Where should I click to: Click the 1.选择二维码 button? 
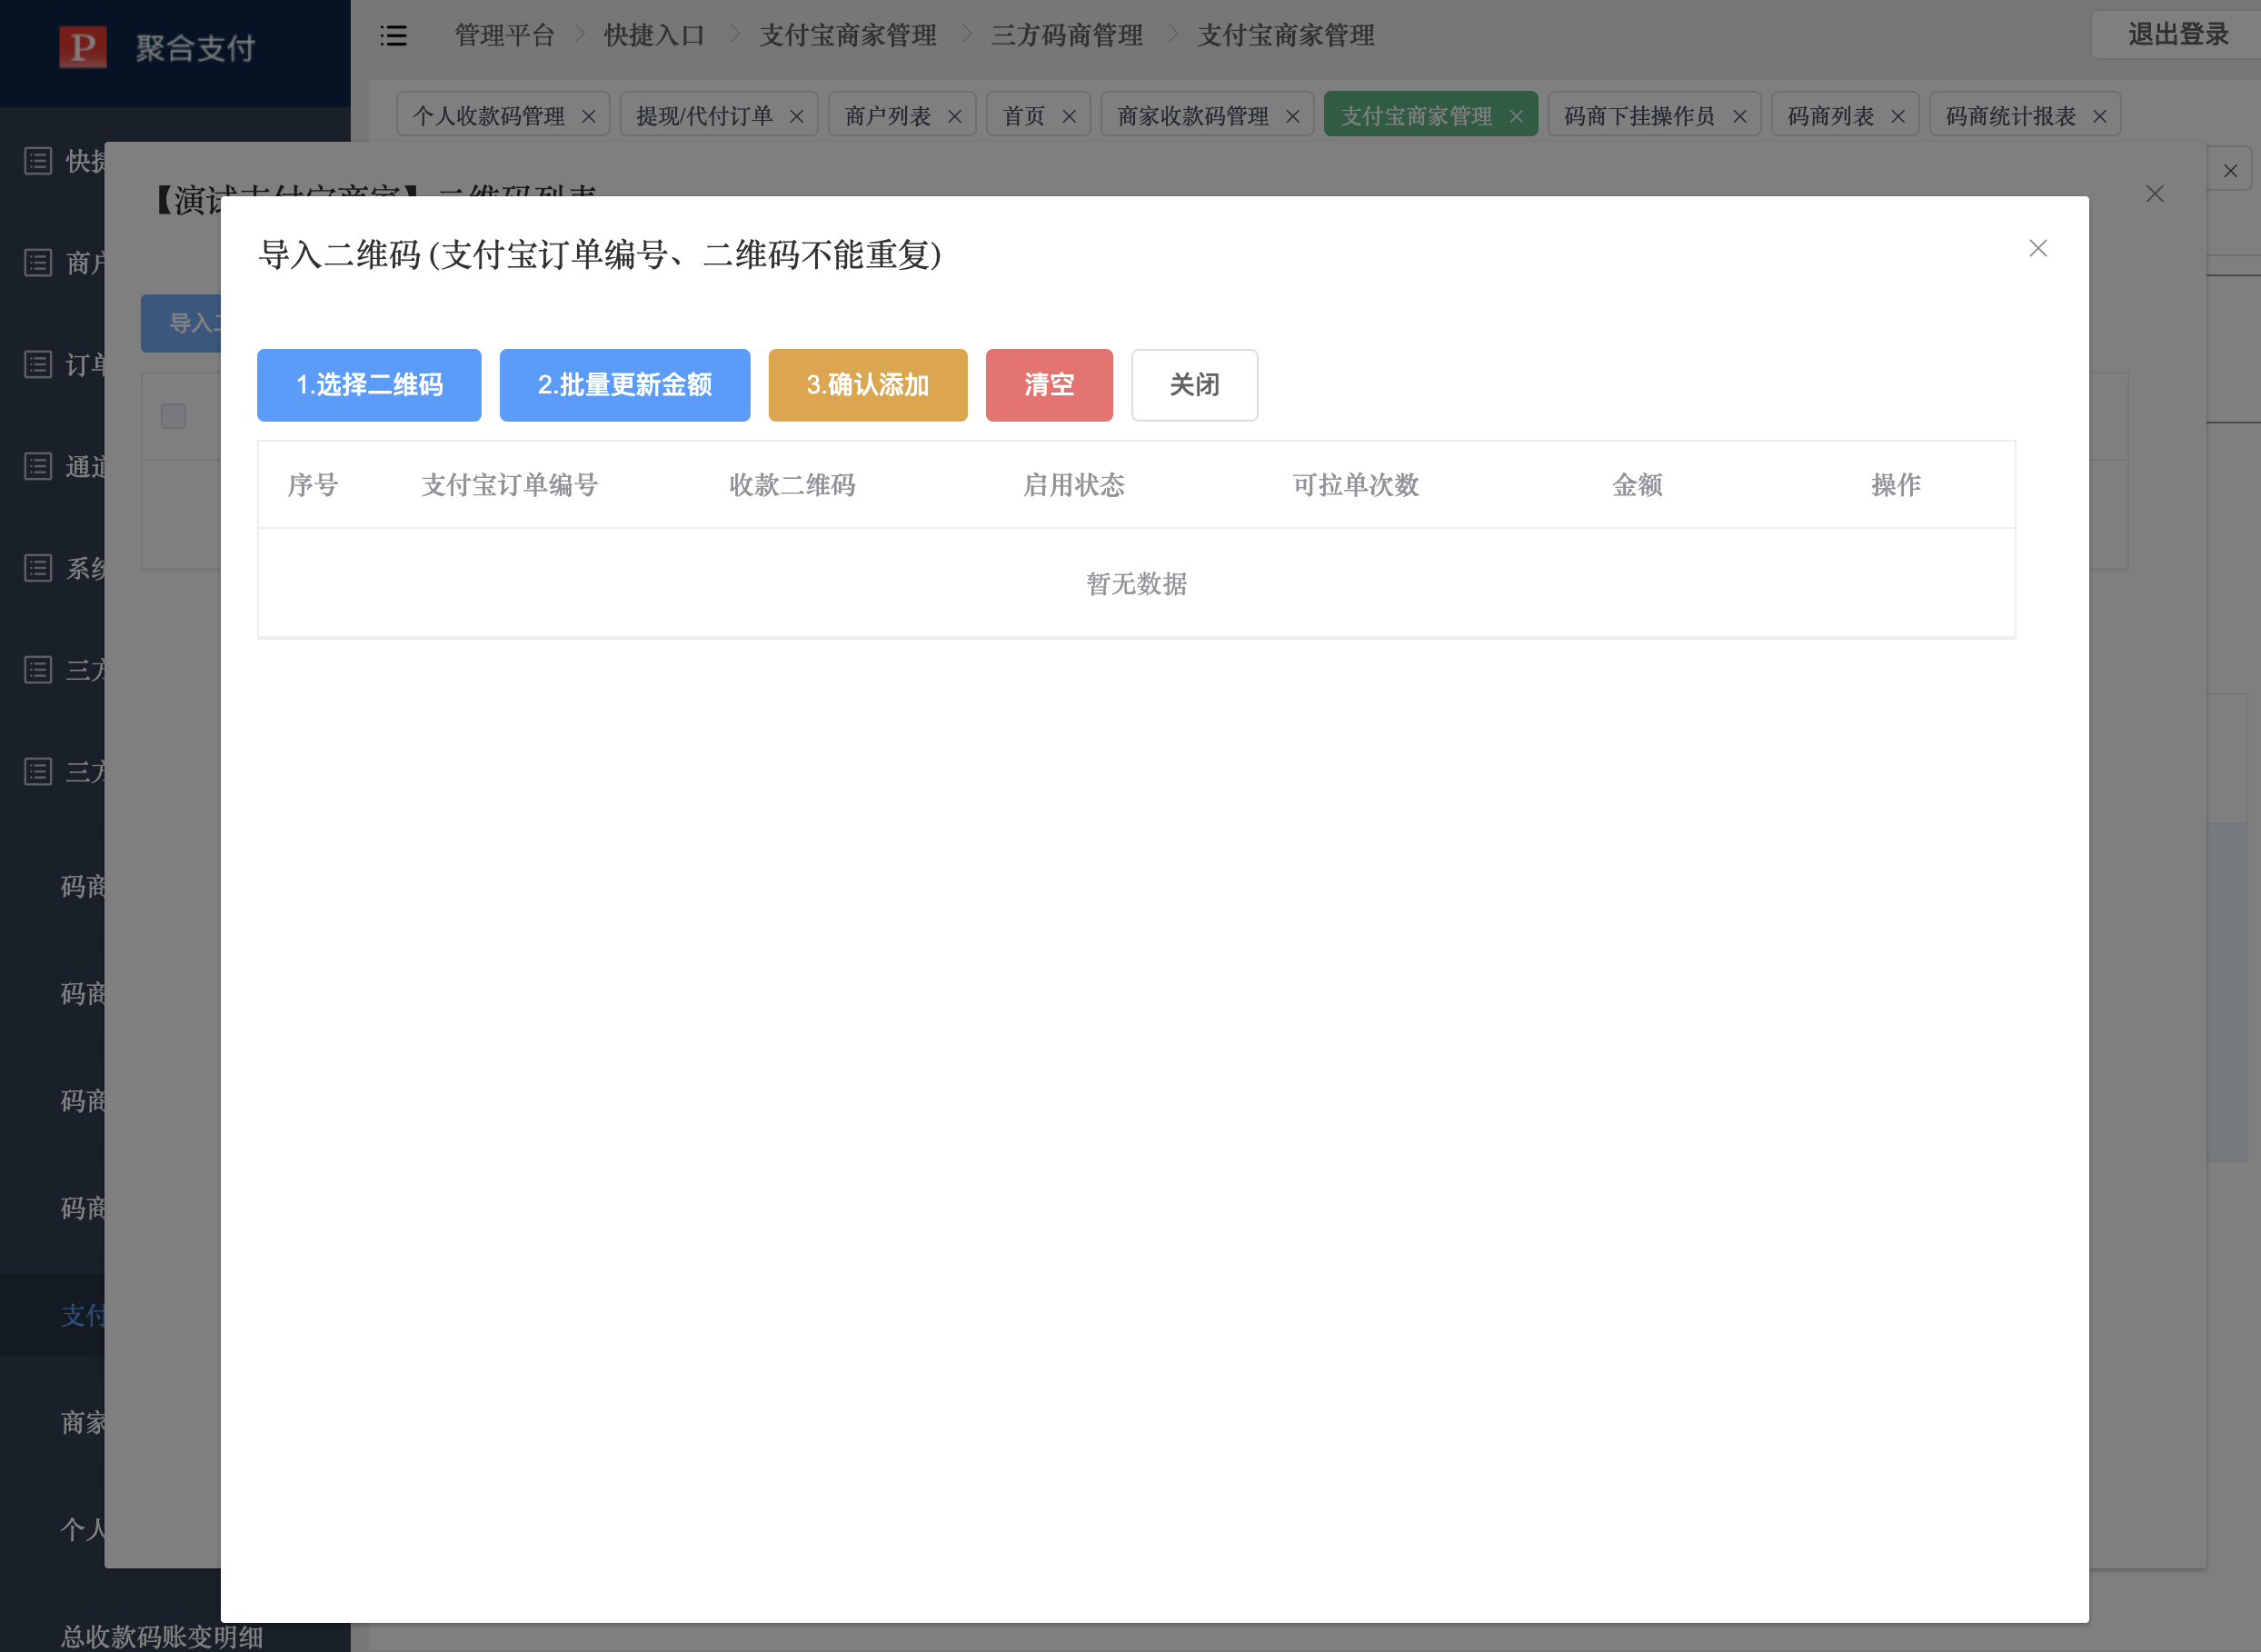click(368, 385)
